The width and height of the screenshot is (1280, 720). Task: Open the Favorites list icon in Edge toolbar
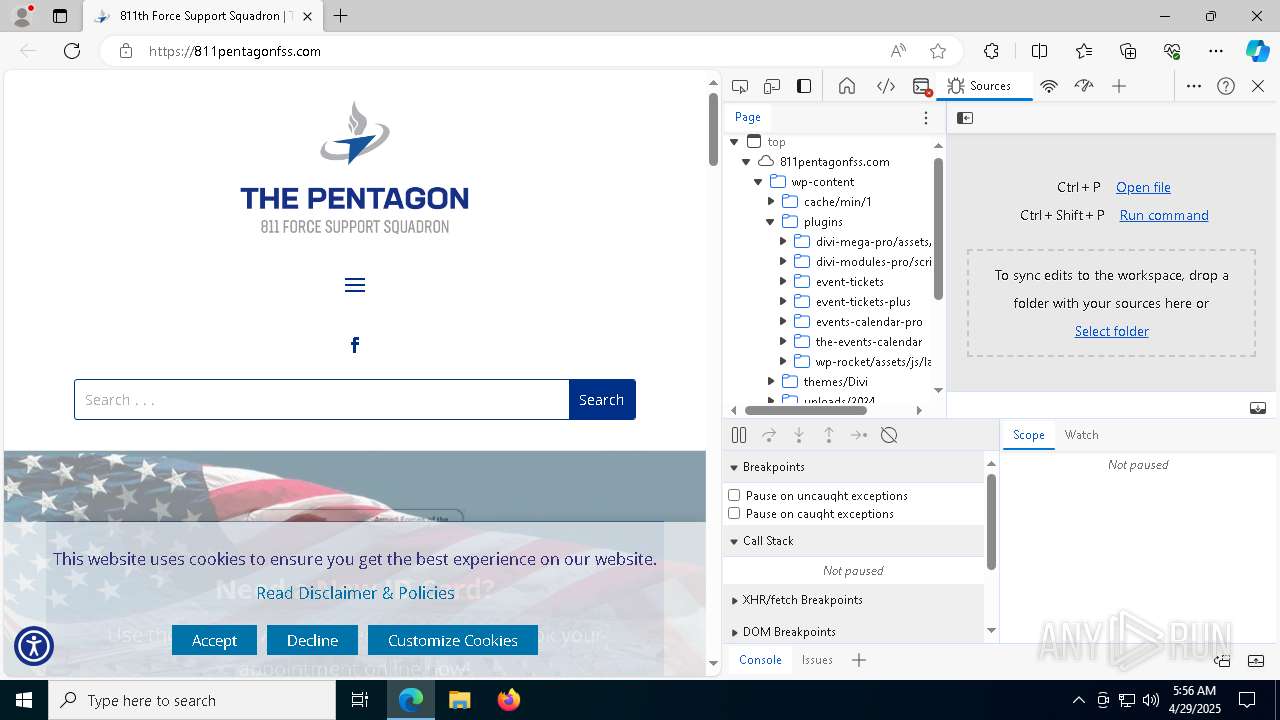[x=1084, y=51]
